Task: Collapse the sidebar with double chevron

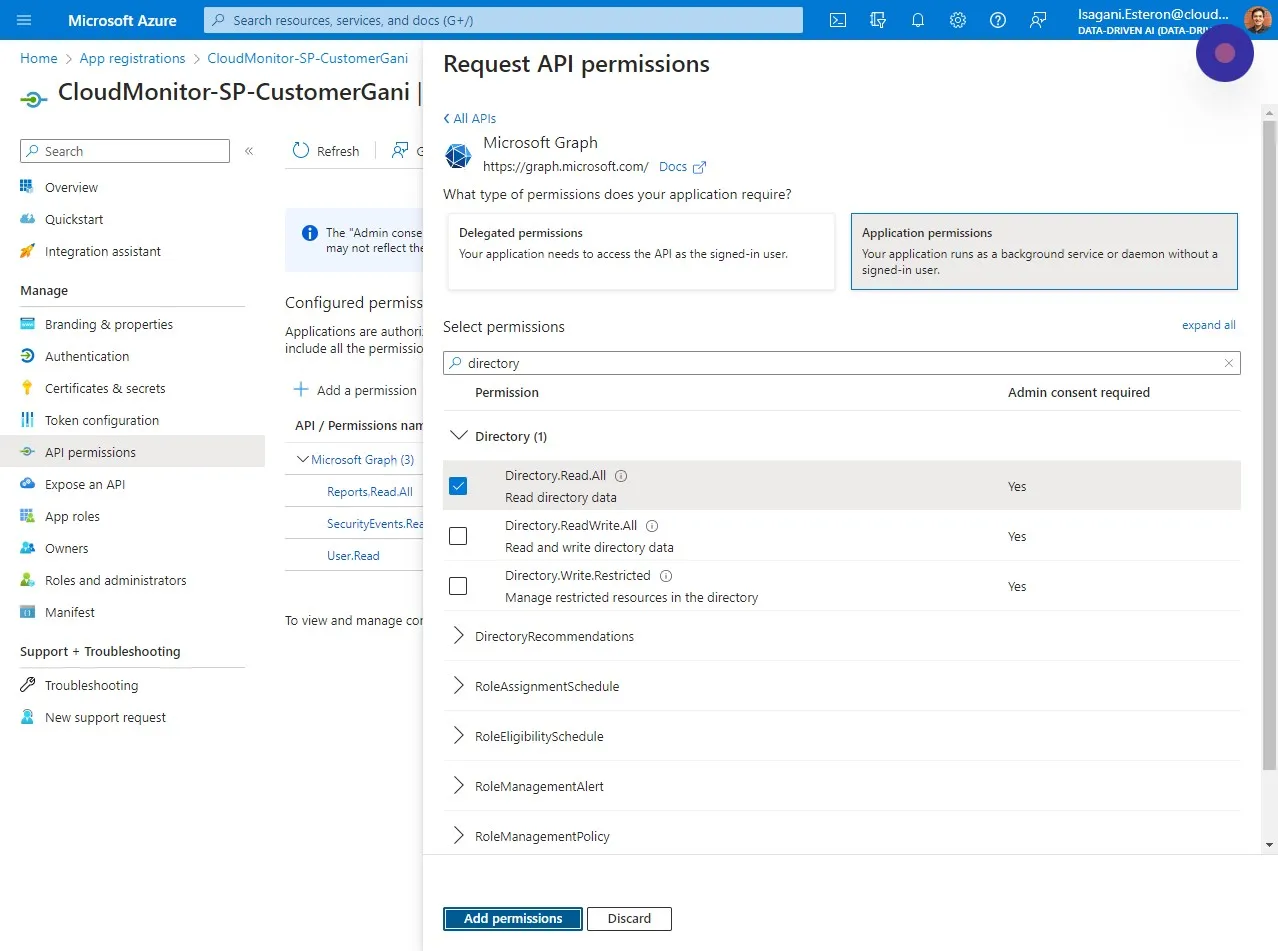Action: point(249,151)
